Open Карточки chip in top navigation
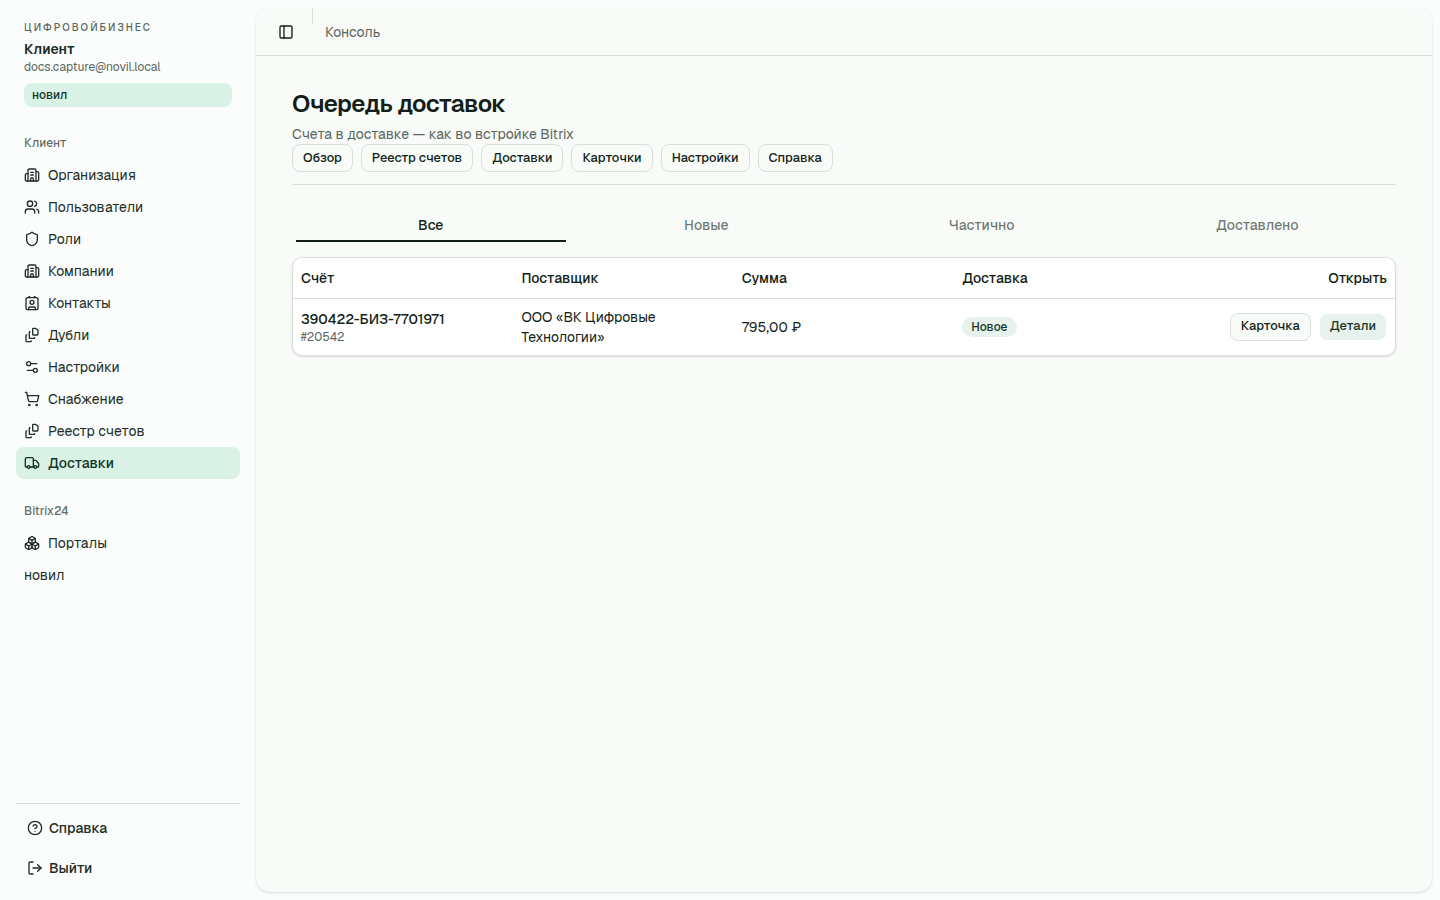This screenshot has height=900, width=1440. [x=612, y=158]
